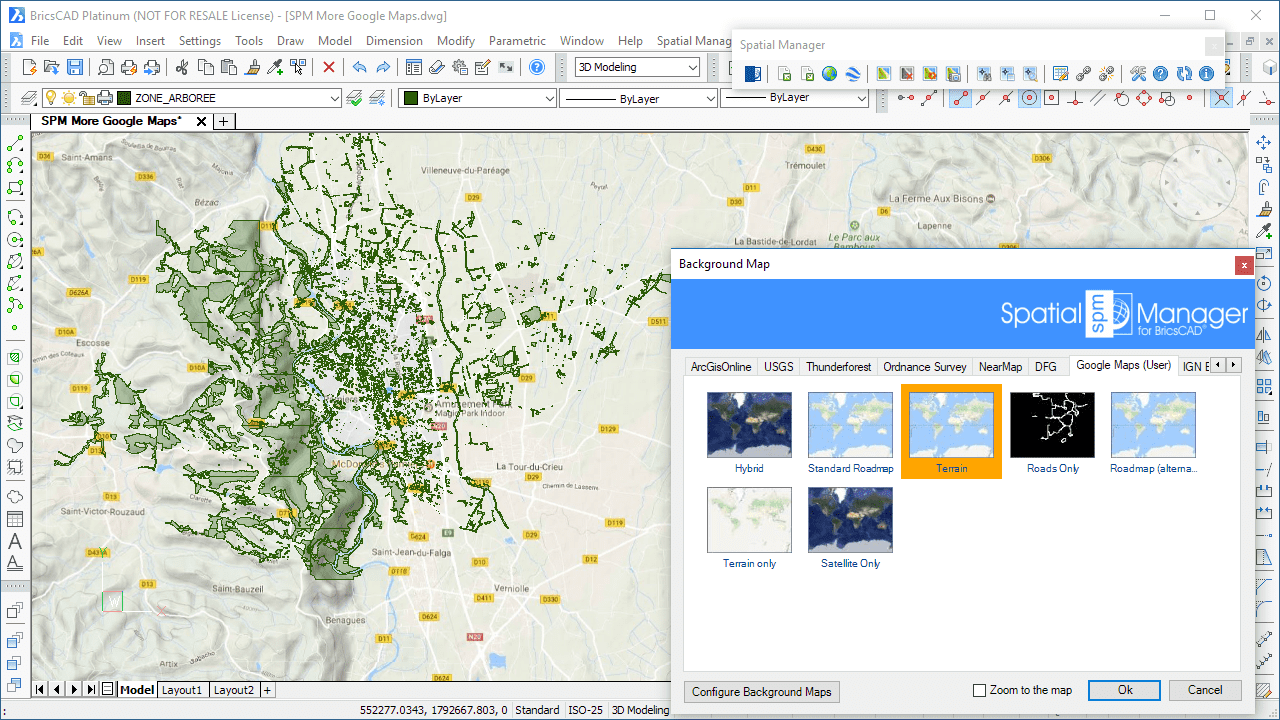1280x720 pixels.
Task: Switch to the Layout1 tab
Action: [182, 690]
